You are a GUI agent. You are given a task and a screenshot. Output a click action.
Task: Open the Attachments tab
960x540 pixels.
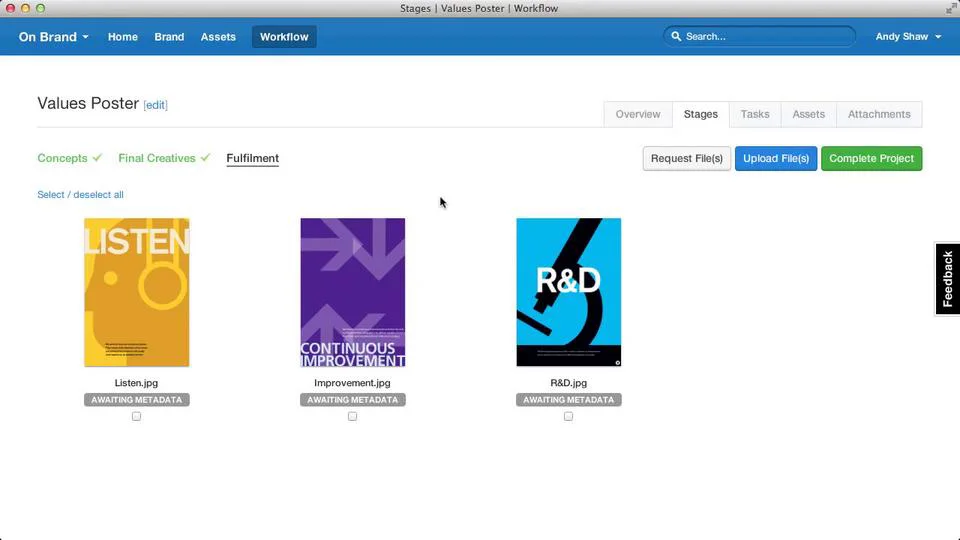[879, 114]
